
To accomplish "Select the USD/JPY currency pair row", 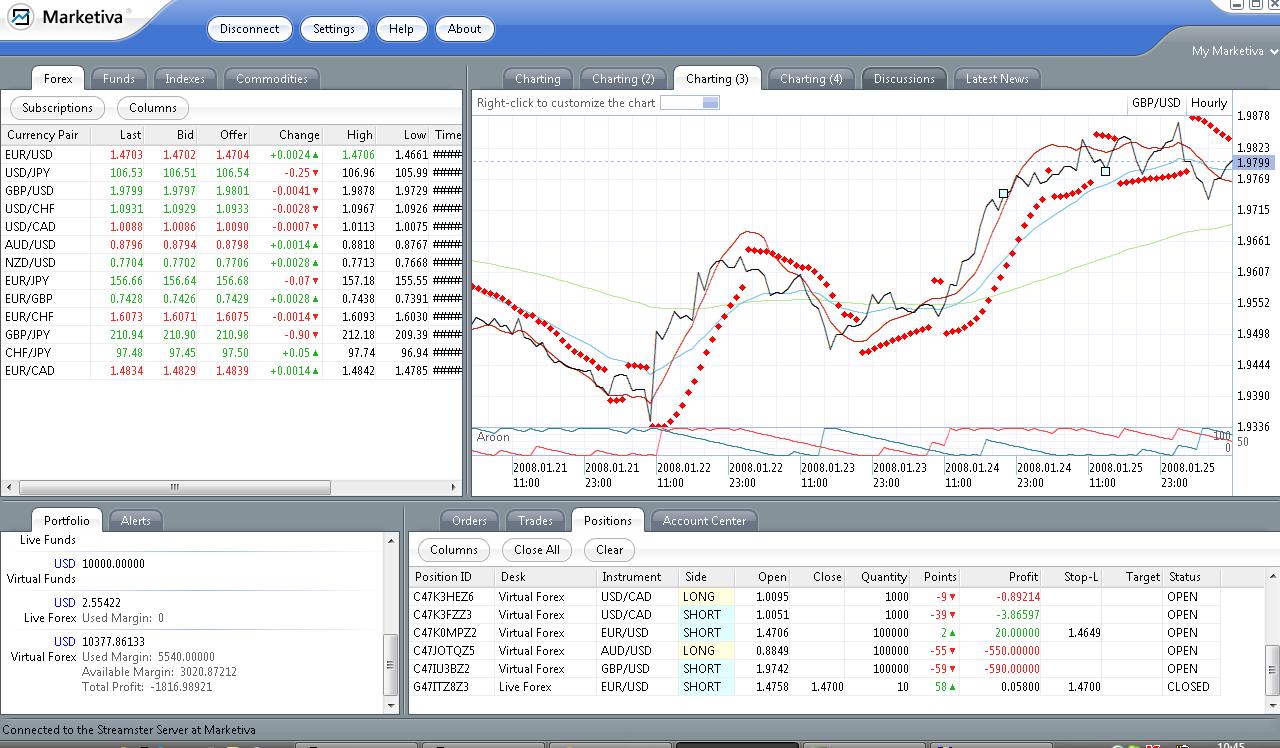I will point(232,173).
